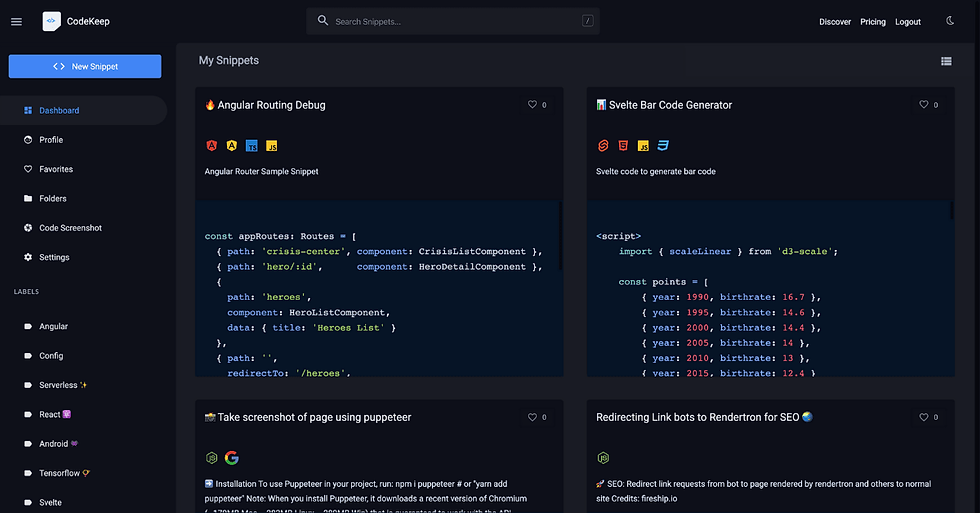Create a New Snippet
Viewport: 980px width, 513px height.
point(85,66)
